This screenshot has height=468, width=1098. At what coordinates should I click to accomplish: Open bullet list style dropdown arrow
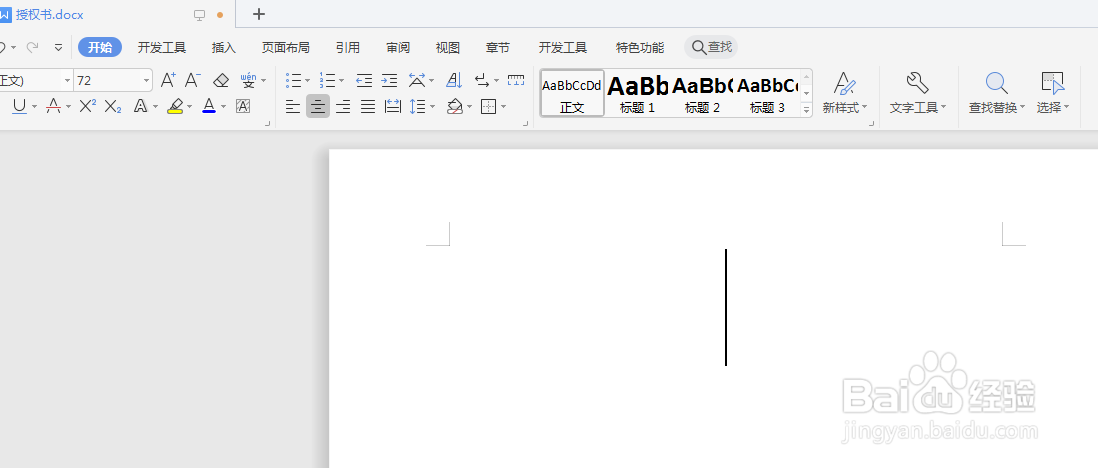[x=307, y=81]
